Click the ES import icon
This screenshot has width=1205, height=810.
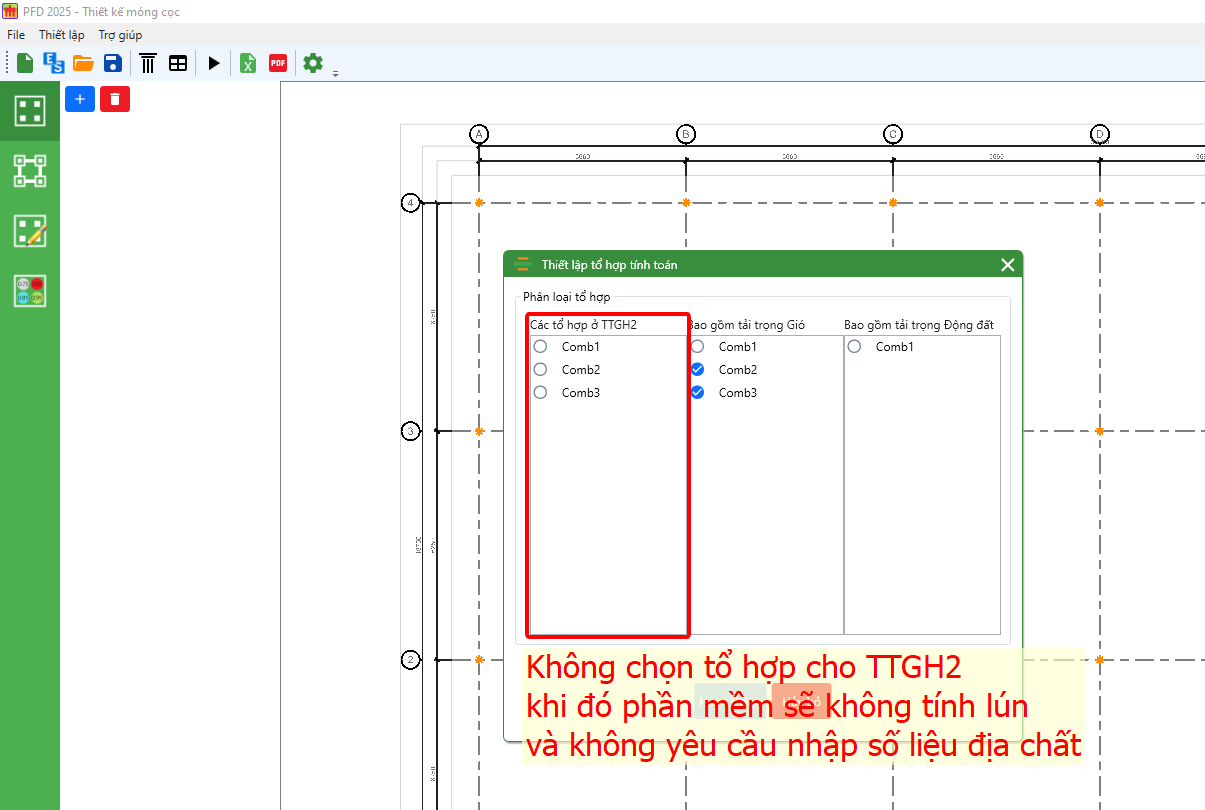(54, 63)
